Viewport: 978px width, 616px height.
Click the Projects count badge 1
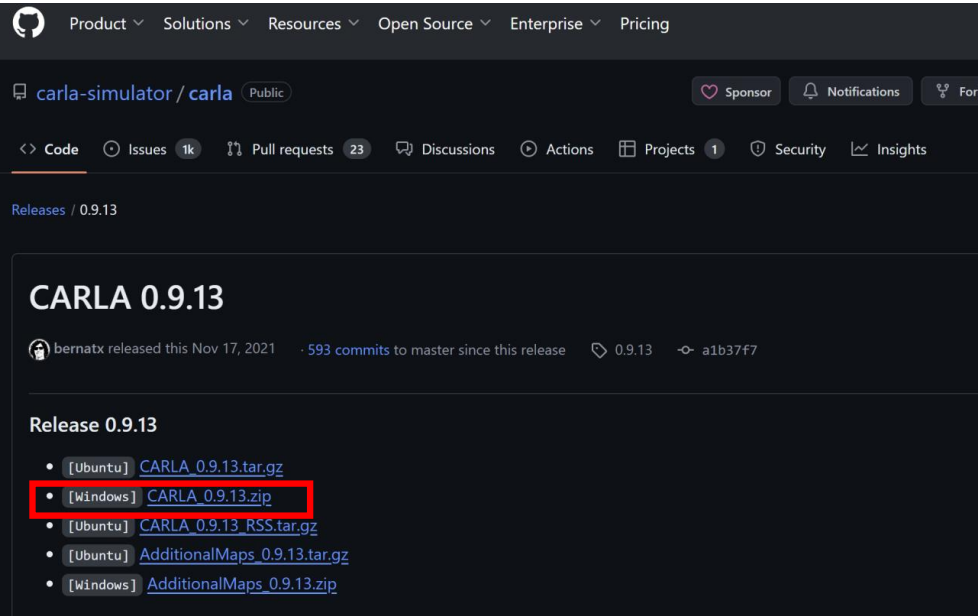click(714, 149)
